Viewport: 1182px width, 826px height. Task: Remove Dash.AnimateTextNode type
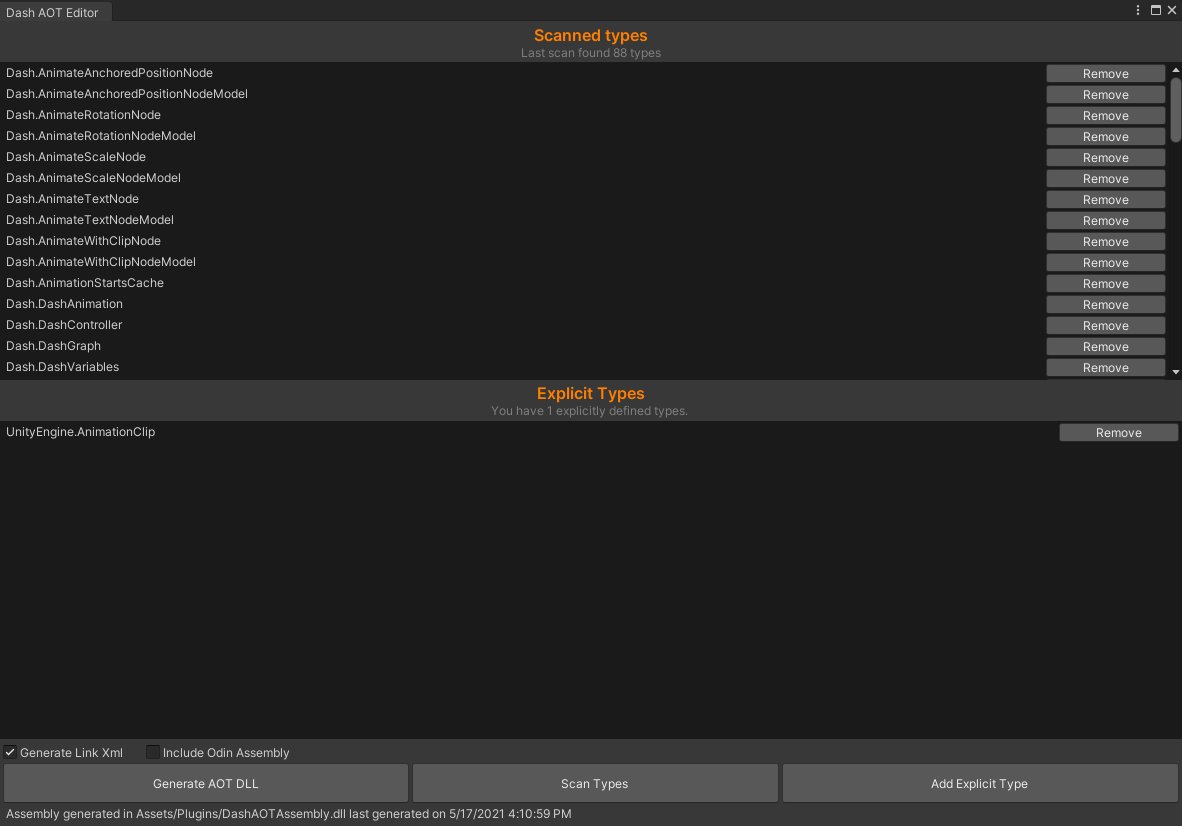[1105, 200]
